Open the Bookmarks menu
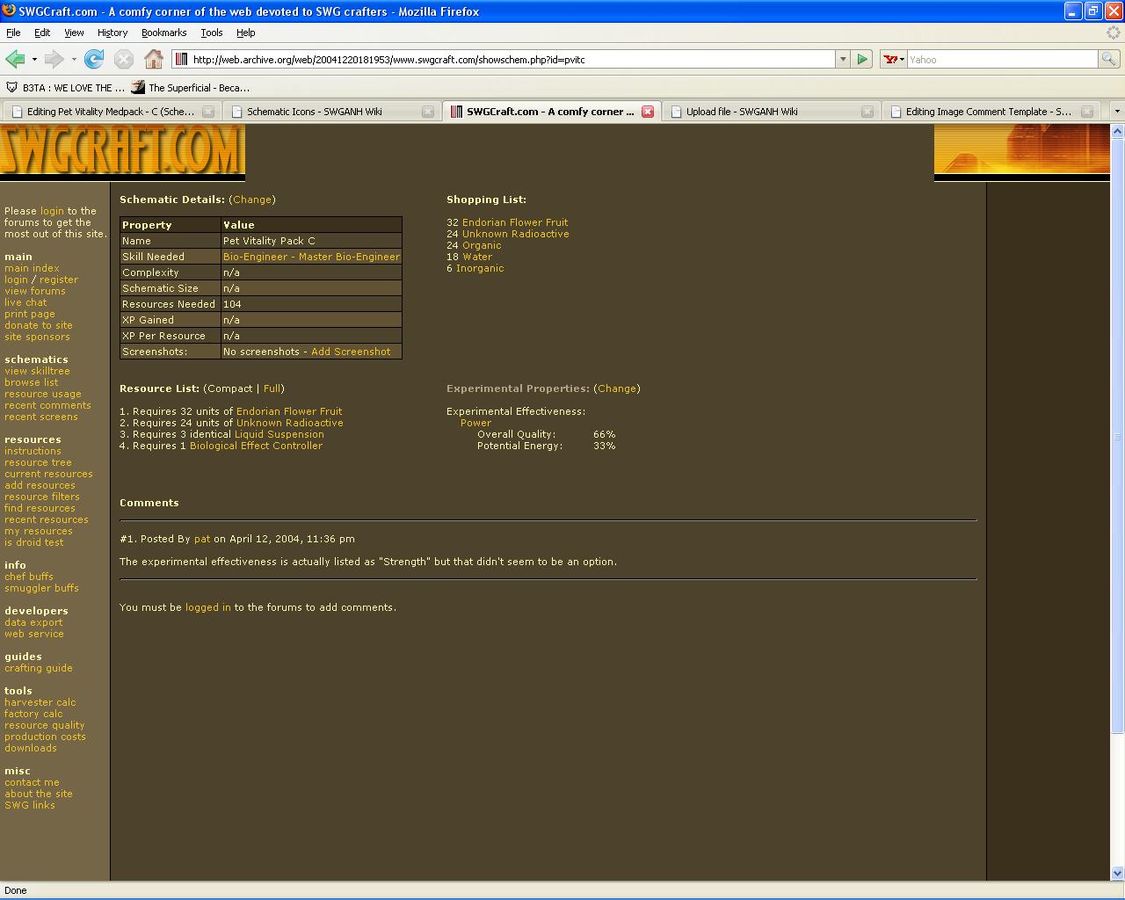The image size is (1125, 900). click(x=164, y=33)
